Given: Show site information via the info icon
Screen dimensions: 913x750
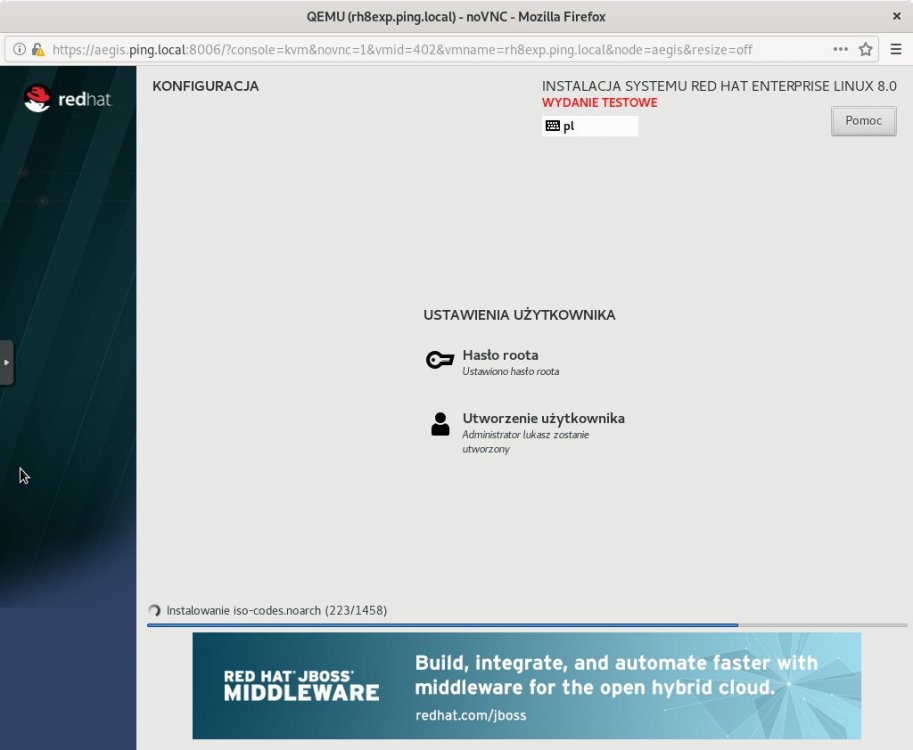Looking at the screenshot, I should (19, 49).
